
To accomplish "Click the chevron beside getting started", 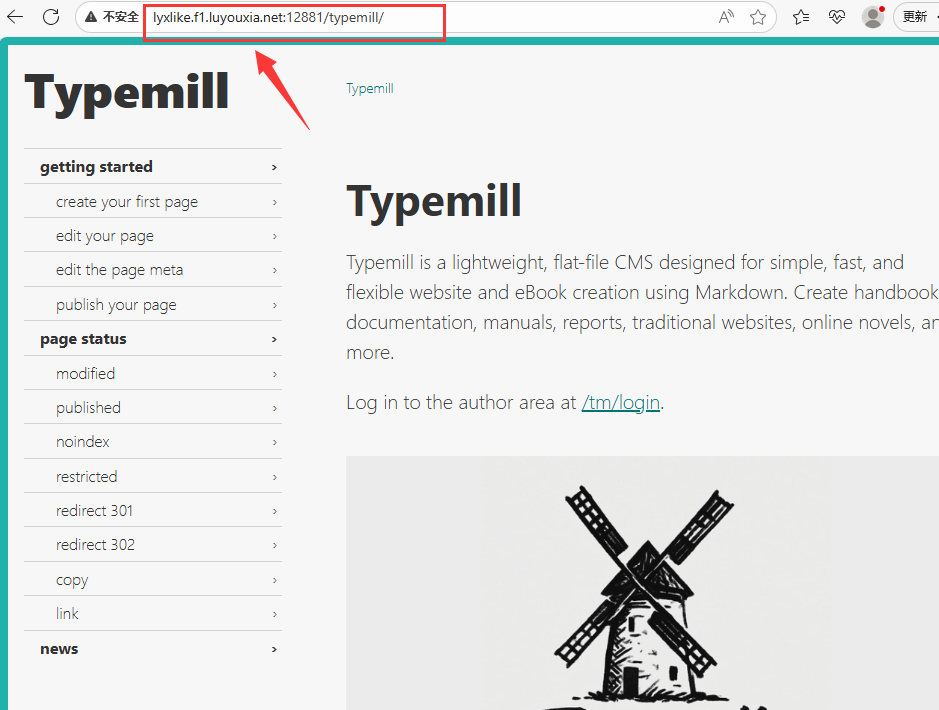I will pos(274,167).
